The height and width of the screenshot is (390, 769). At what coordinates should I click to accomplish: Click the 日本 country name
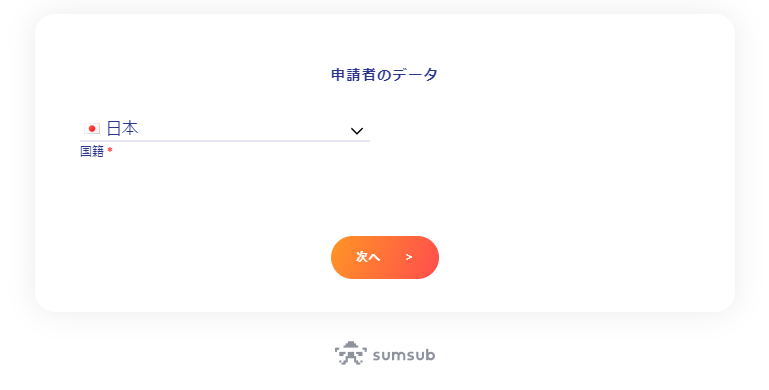point(122,129)
